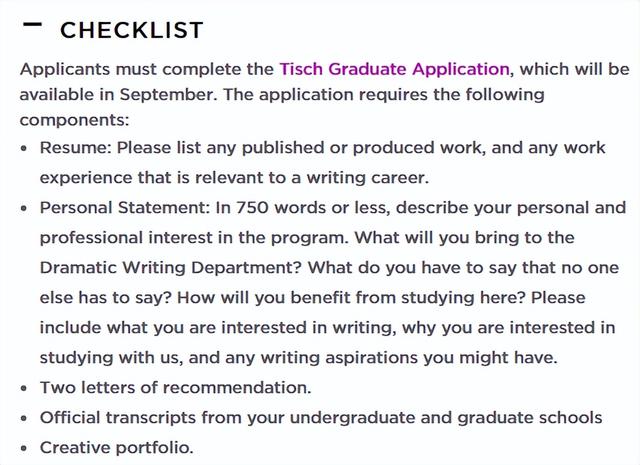
Task: Click the word 'components:' in intro paragraph
Action: click(74, 121)
